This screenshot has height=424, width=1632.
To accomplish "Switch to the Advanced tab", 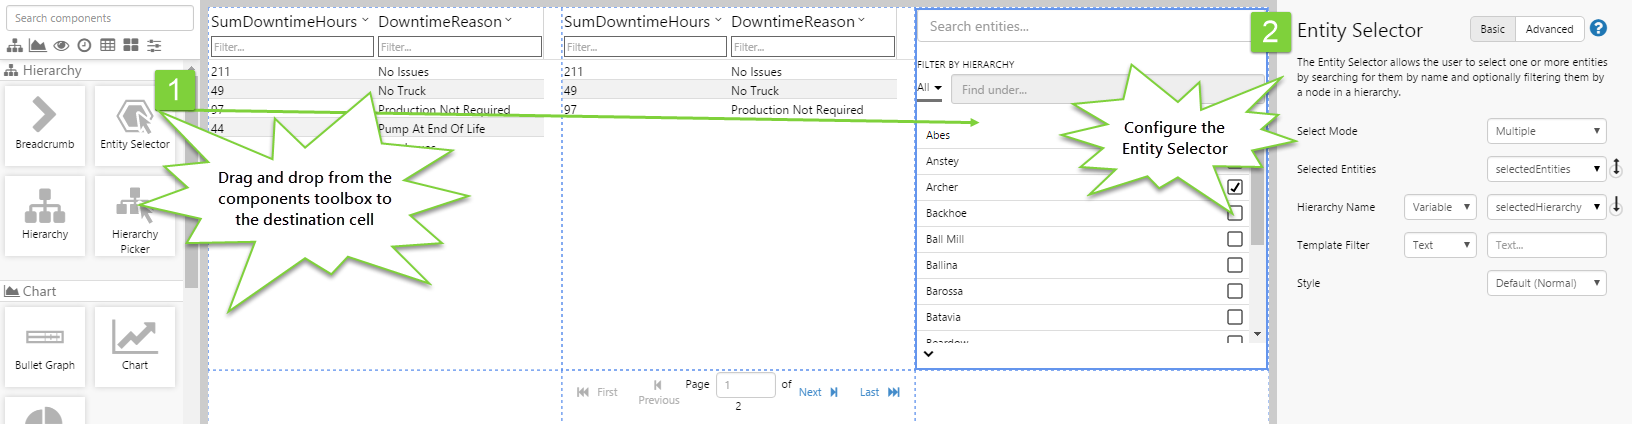I will point(1549,29).
